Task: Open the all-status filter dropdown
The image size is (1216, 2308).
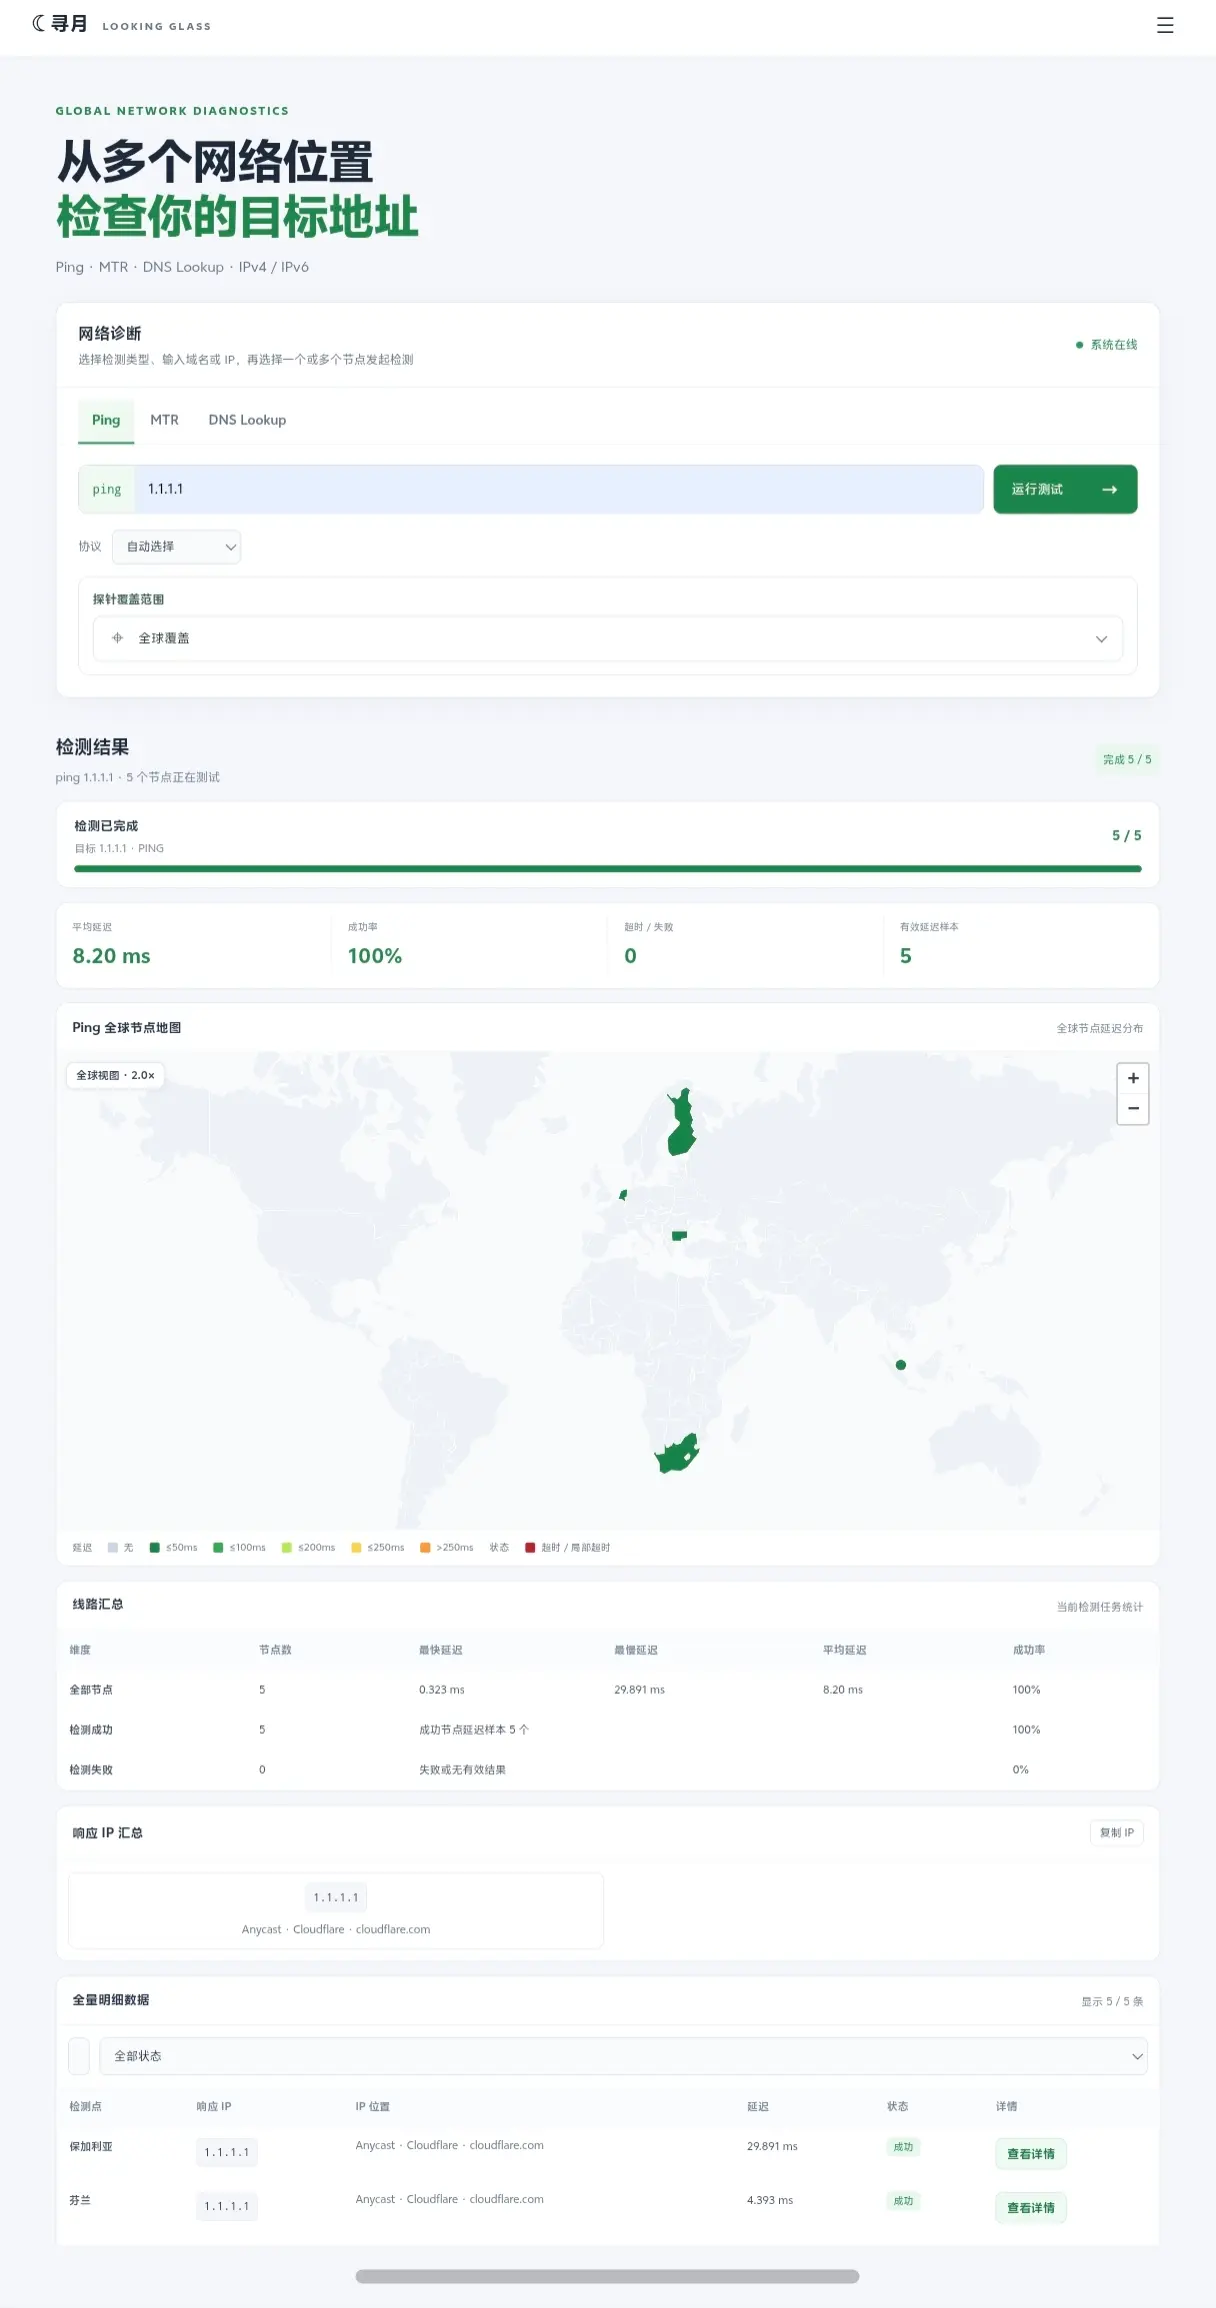Action: pos(623,2056)
